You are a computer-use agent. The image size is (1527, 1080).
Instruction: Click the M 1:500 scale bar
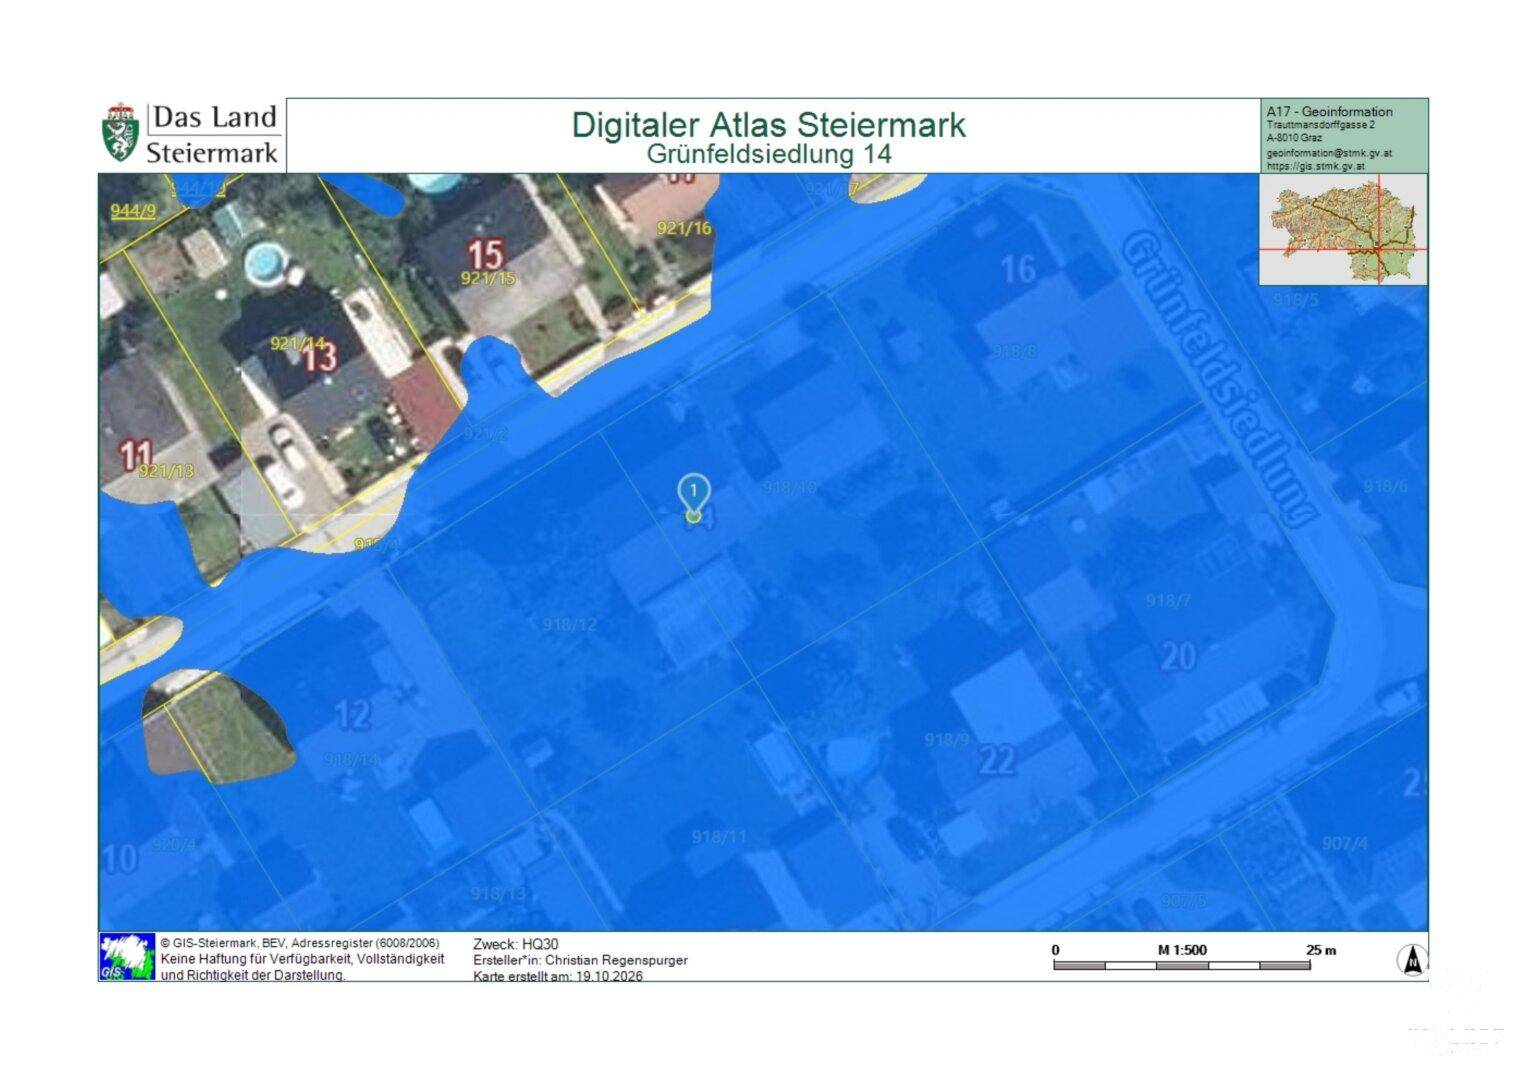1182,965
